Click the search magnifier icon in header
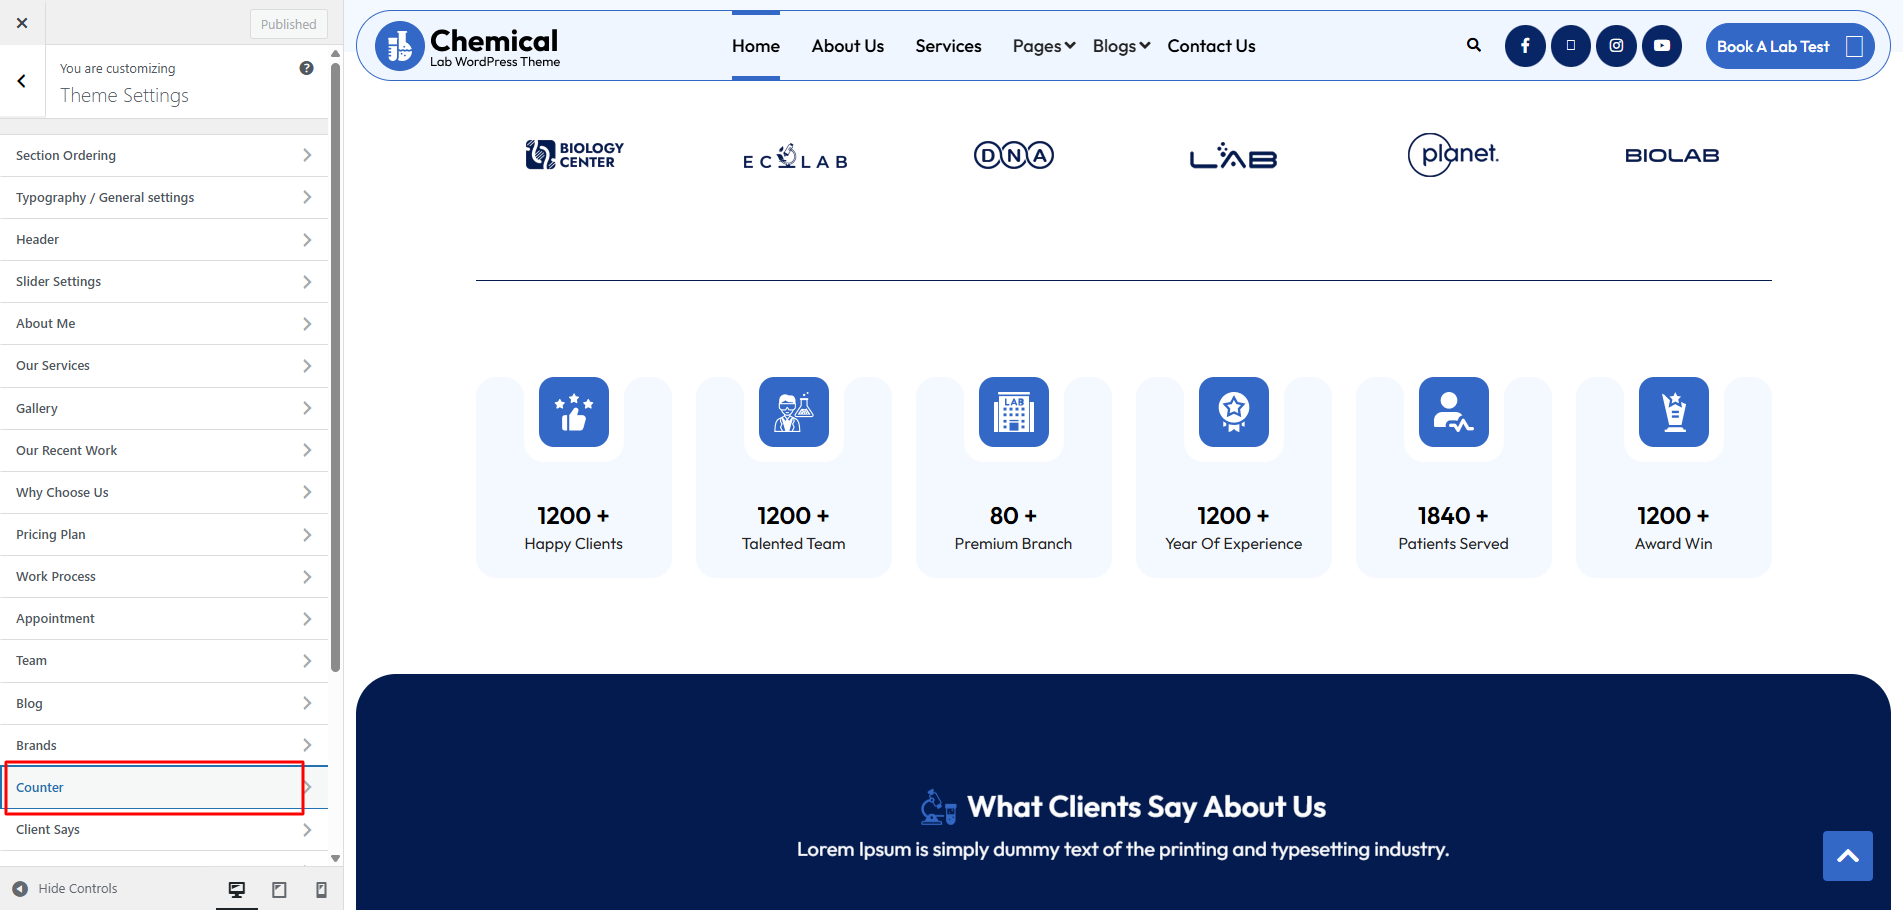 pyautogui.click(x=1473, y=45)
